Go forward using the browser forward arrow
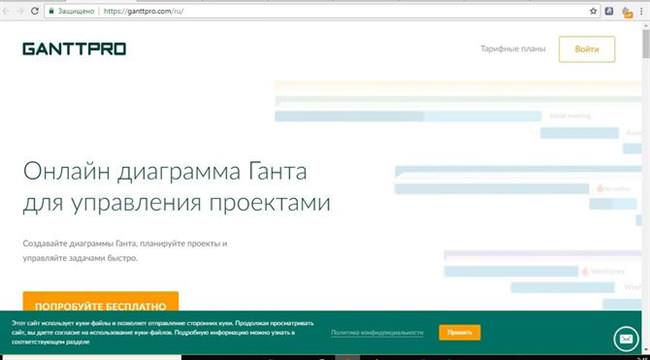 (20, 11)
